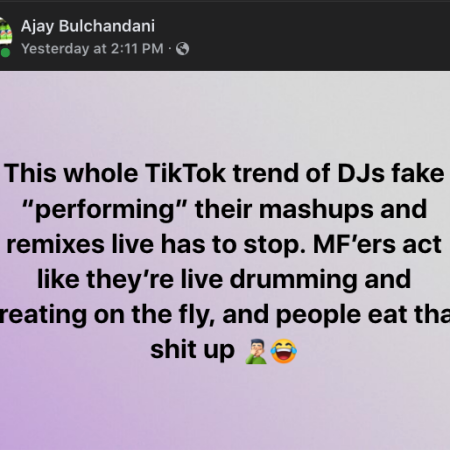
Task: Click the words "shit up" in the post
Action: point(193,350)
